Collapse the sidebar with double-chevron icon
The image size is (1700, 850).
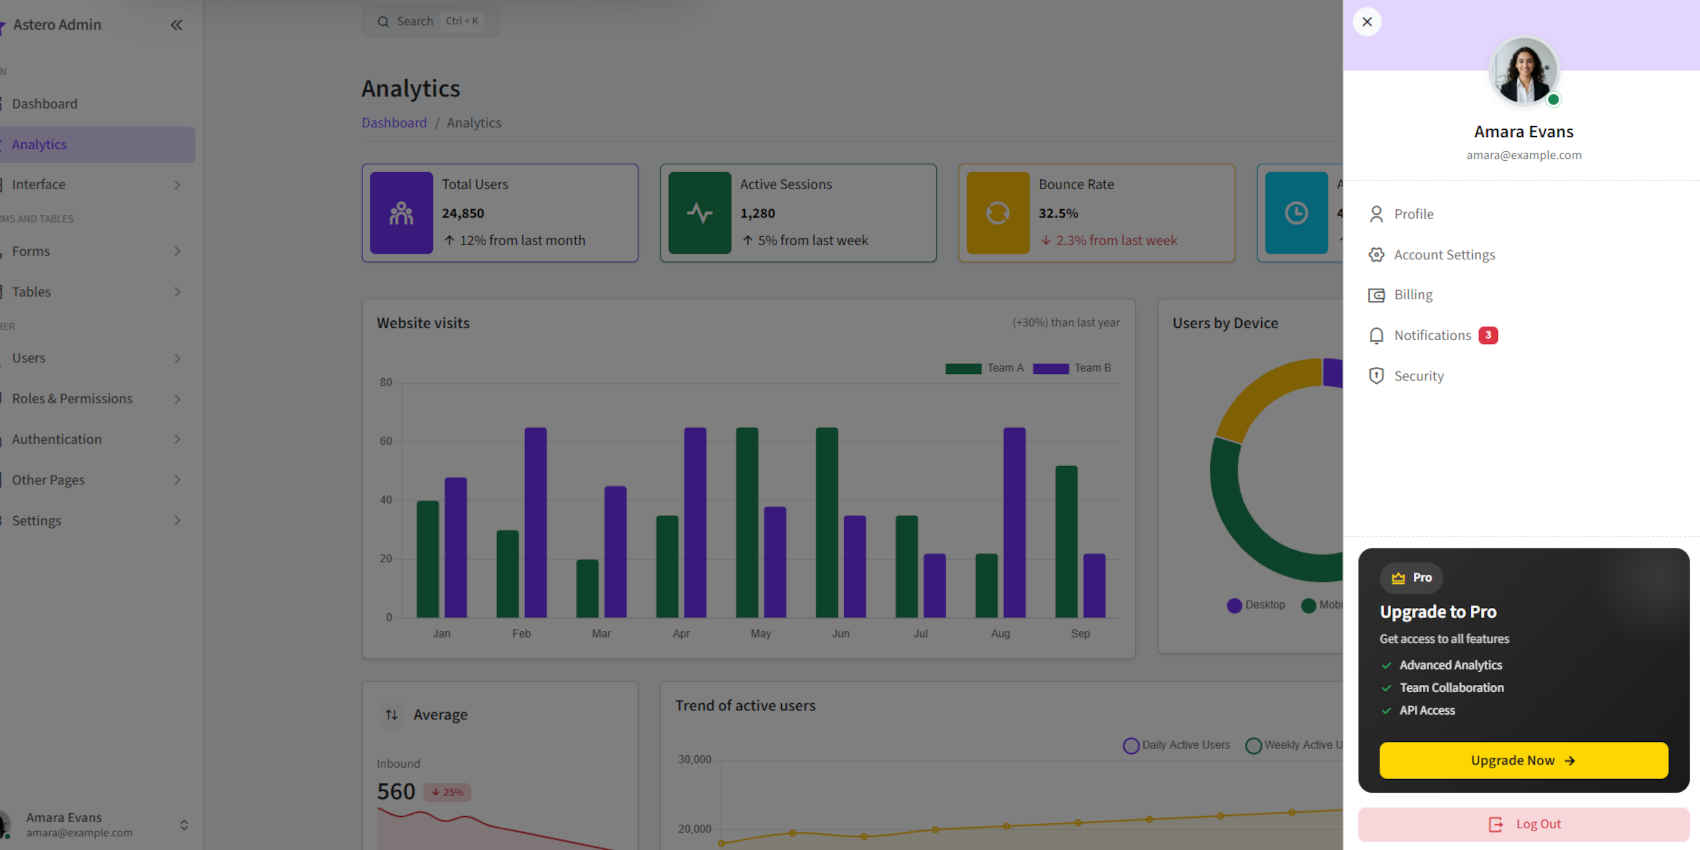tap(176, 25)
